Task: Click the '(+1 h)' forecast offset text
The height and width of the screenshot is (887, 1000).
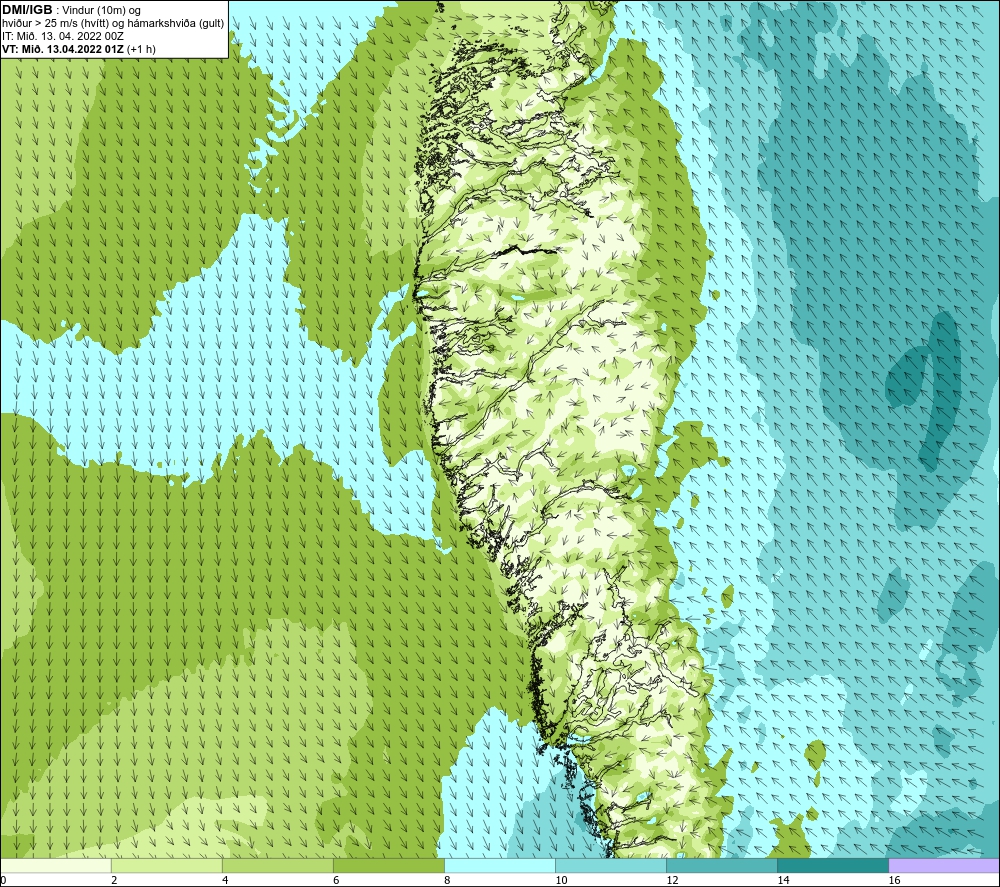Action: (142, 49)
